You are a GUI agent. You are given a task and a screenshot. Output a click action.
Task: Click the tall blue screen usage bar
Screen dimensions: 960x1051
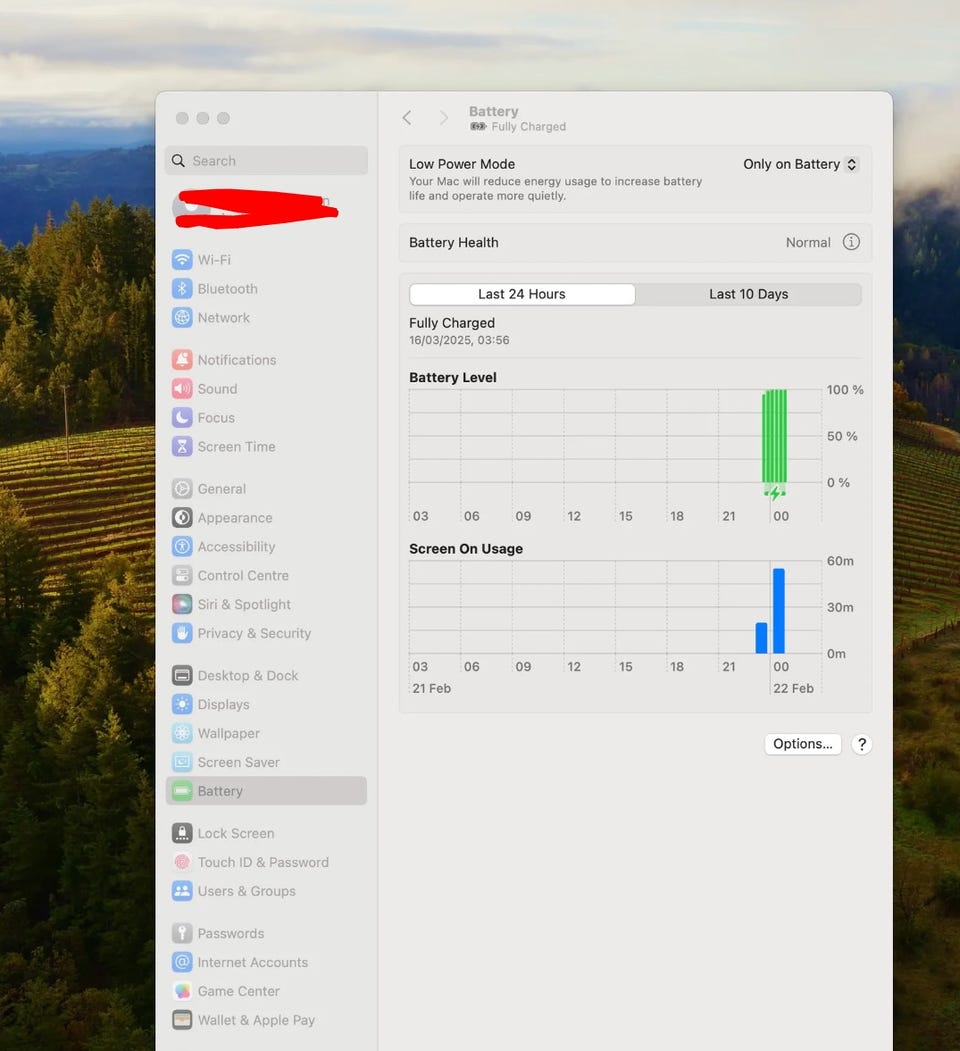tap(778, 611)
